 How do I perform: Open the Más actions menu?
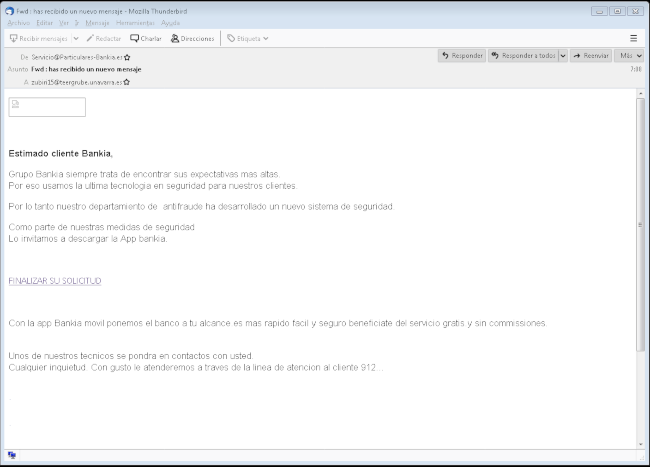click(629, 56)
